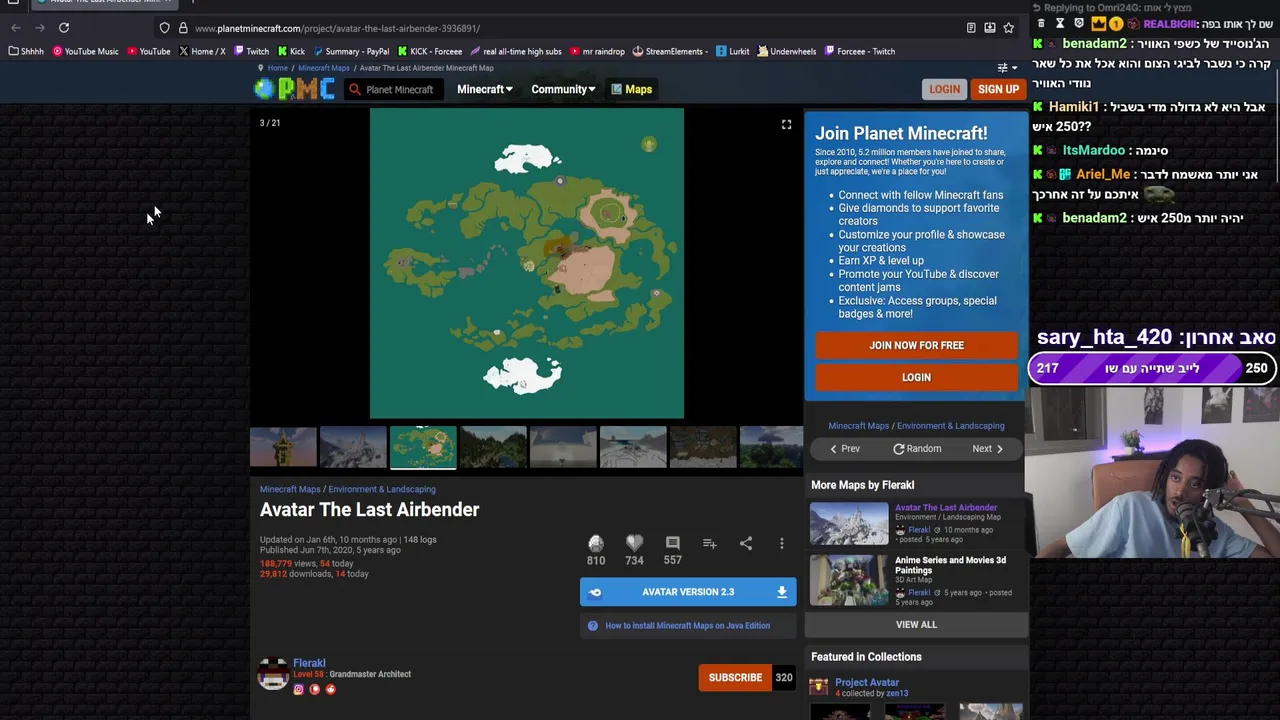
Task: Click the Flerakl author name
Action: pyautogui.click(x=309, y=663)
